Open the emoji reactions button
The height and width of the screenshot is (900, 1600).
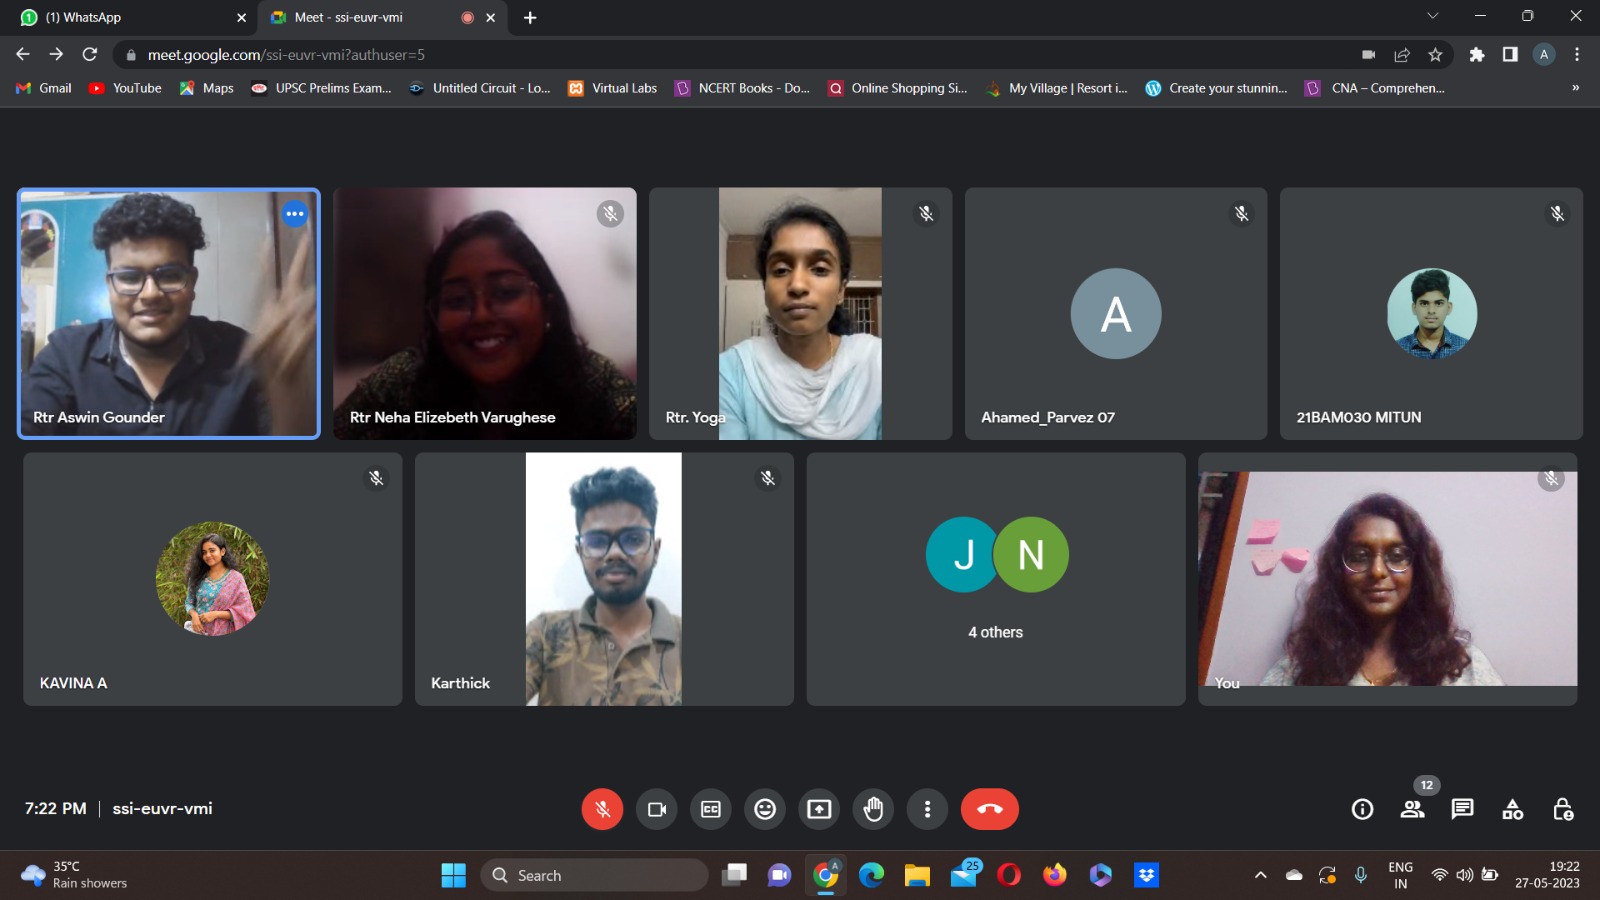765,809
